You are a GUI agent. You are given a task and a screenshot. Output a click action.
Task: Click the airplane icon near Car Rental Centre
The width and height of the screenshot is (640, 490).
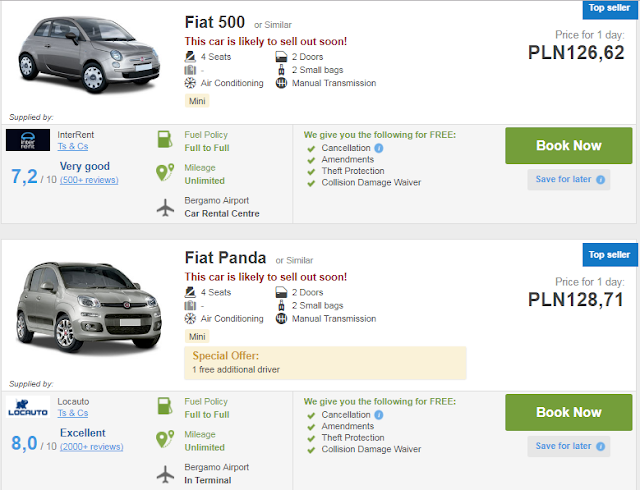166,207
